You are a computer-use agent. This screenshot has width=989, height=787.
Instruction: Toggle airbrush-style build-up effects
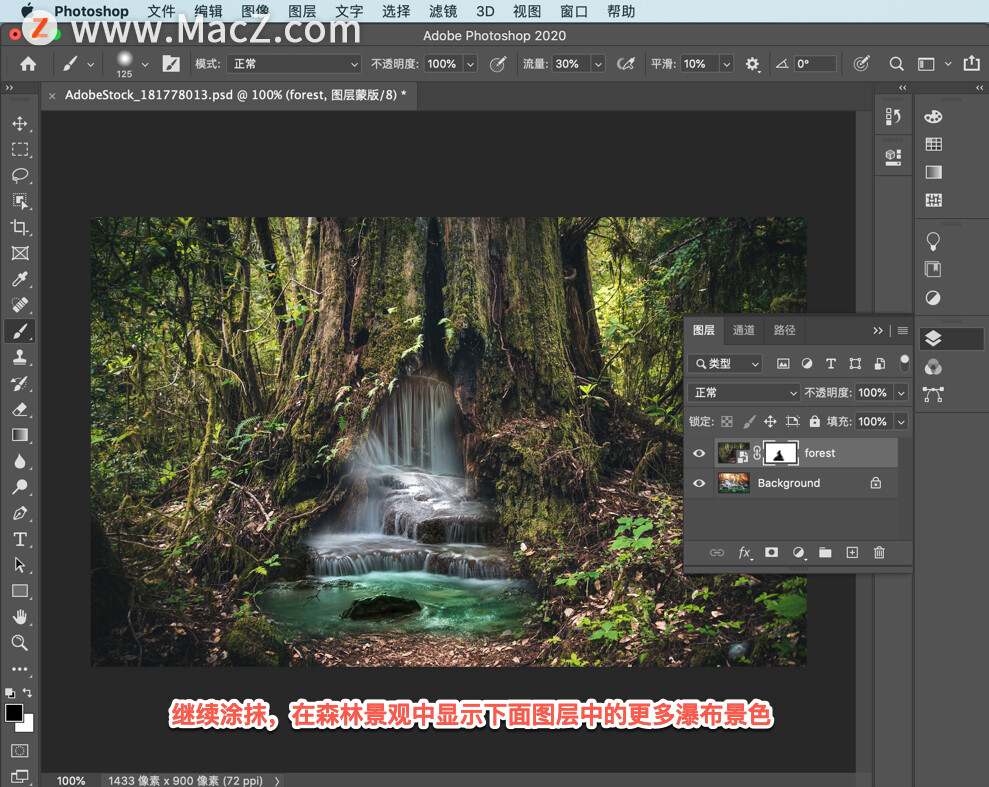click(626, 64)
